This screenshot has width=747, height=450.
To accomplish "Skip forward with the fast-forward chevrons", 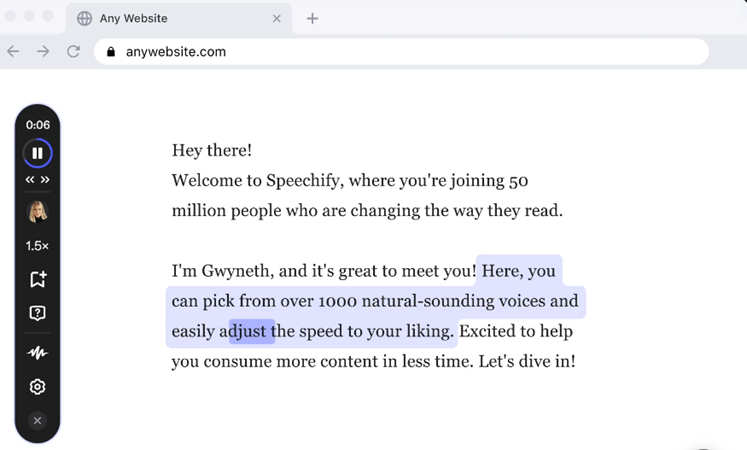I will pyautogui.click(x=45, y=180).
